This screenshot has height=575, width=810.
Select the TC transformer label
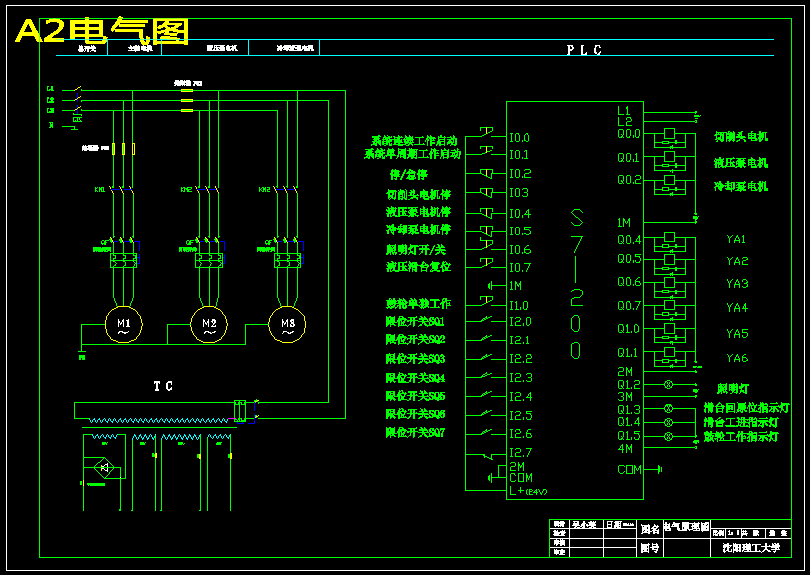[x=163, y=386]
